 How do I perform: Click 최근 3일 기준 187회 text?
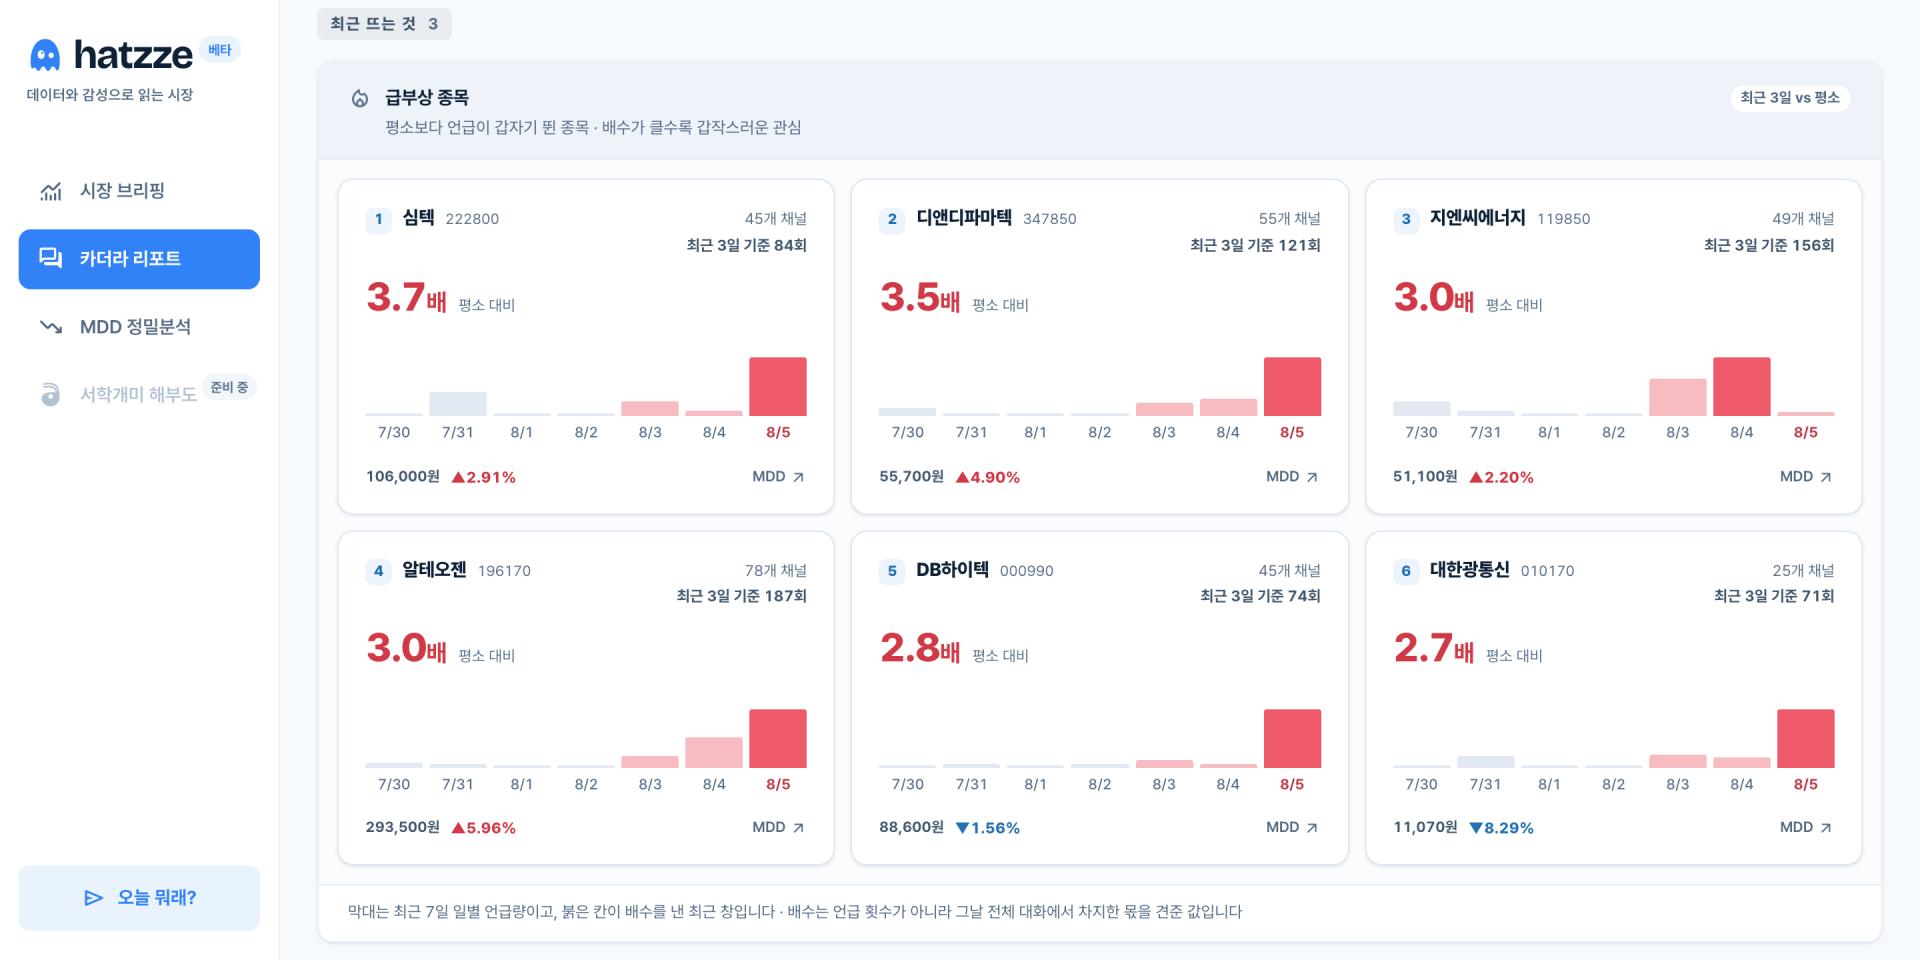coord(741,596)
